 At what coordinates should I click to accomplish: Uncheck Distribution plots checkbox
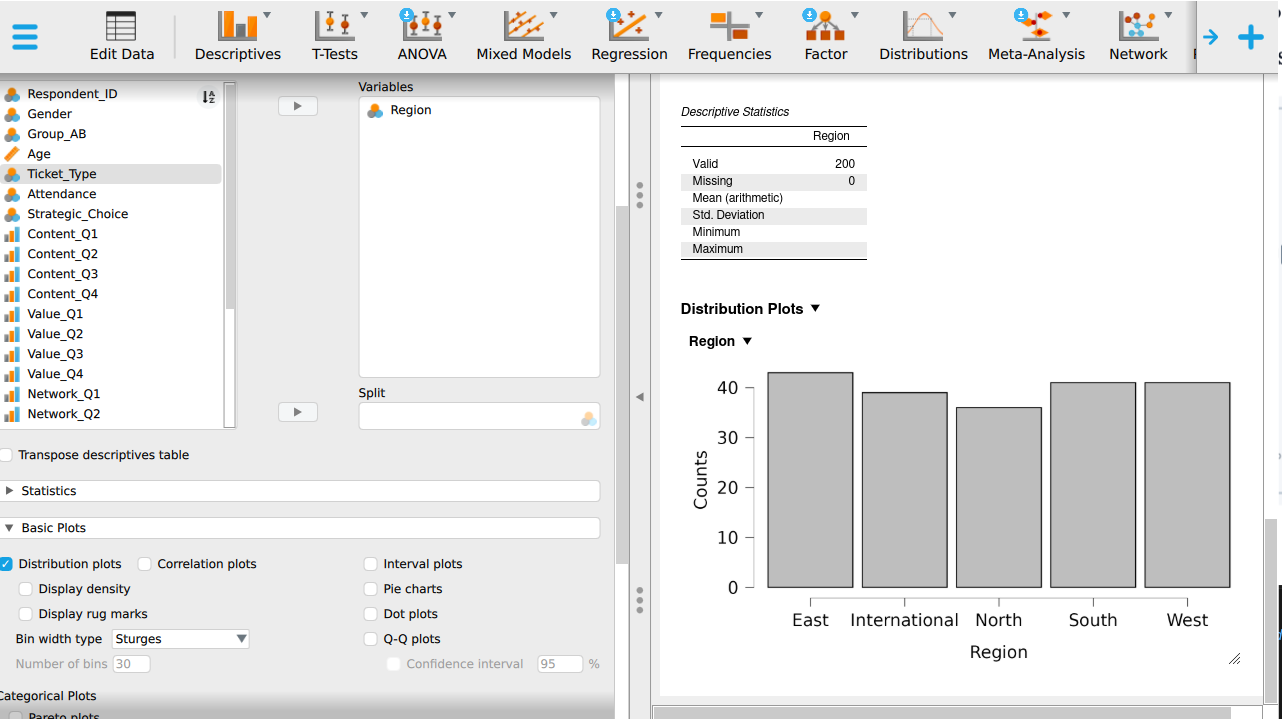tap(6, 564)
